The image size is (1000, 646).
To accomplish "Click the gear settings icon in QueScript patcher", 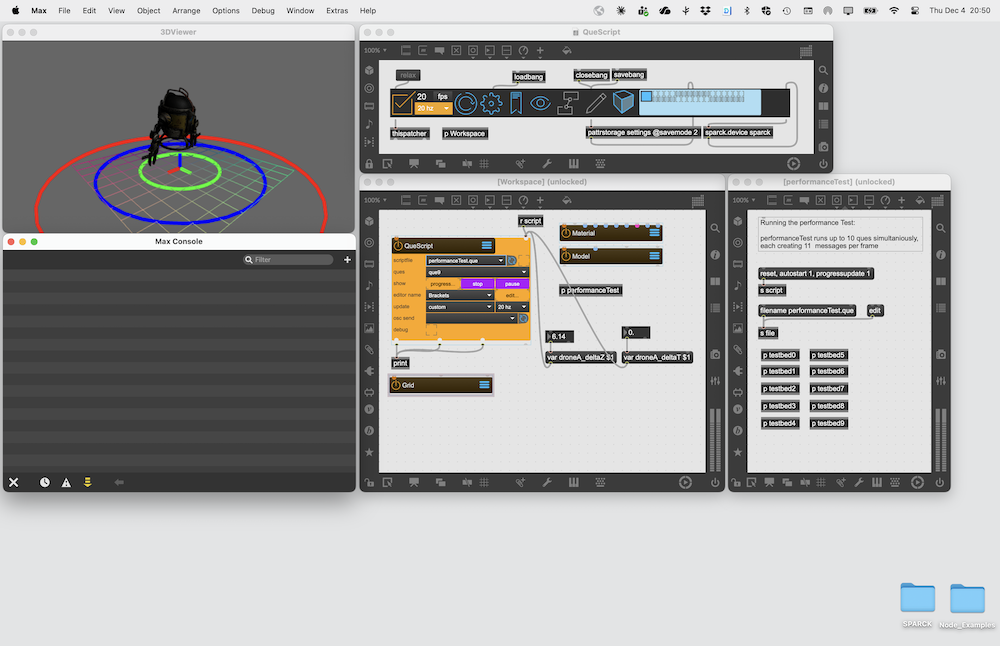I will [491, 103].
